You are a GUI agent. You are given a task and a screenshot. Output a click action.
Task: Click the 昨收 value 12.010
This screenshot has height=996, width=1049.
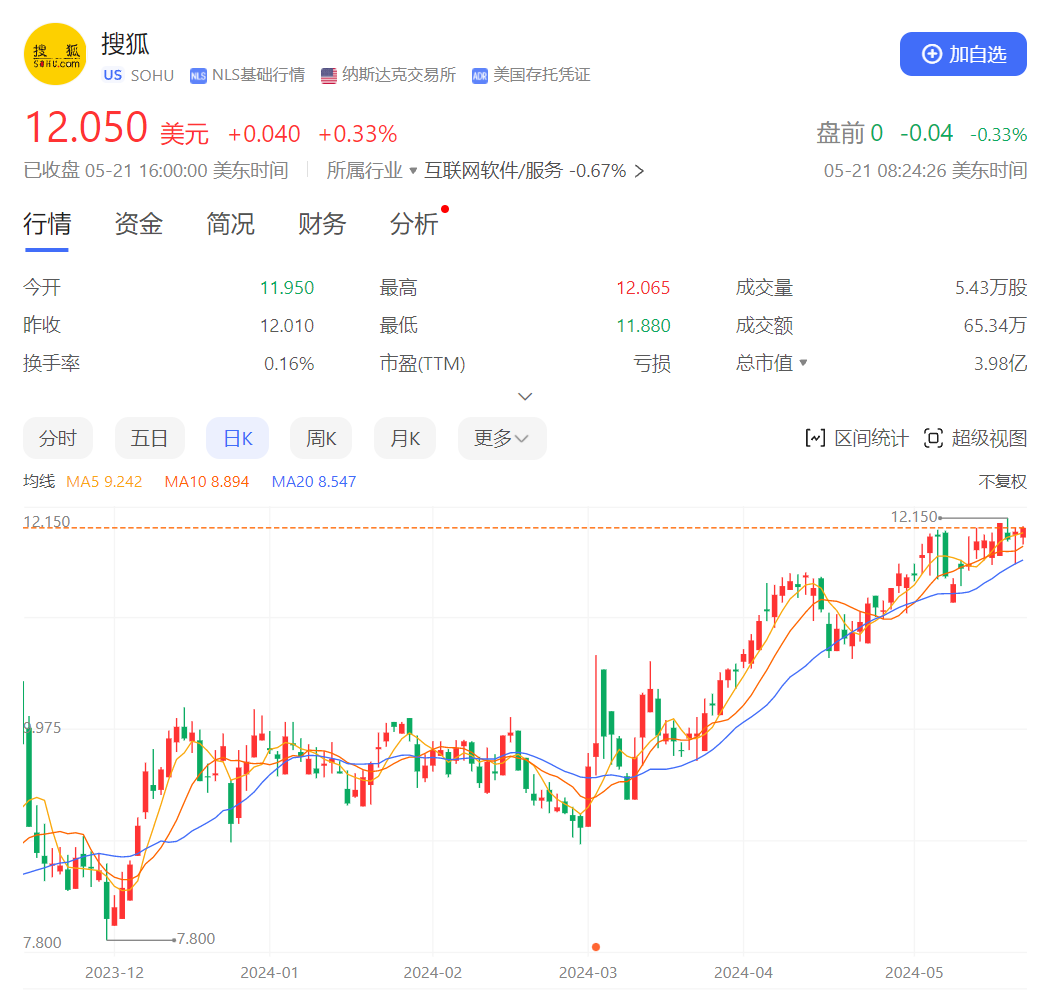286,326
